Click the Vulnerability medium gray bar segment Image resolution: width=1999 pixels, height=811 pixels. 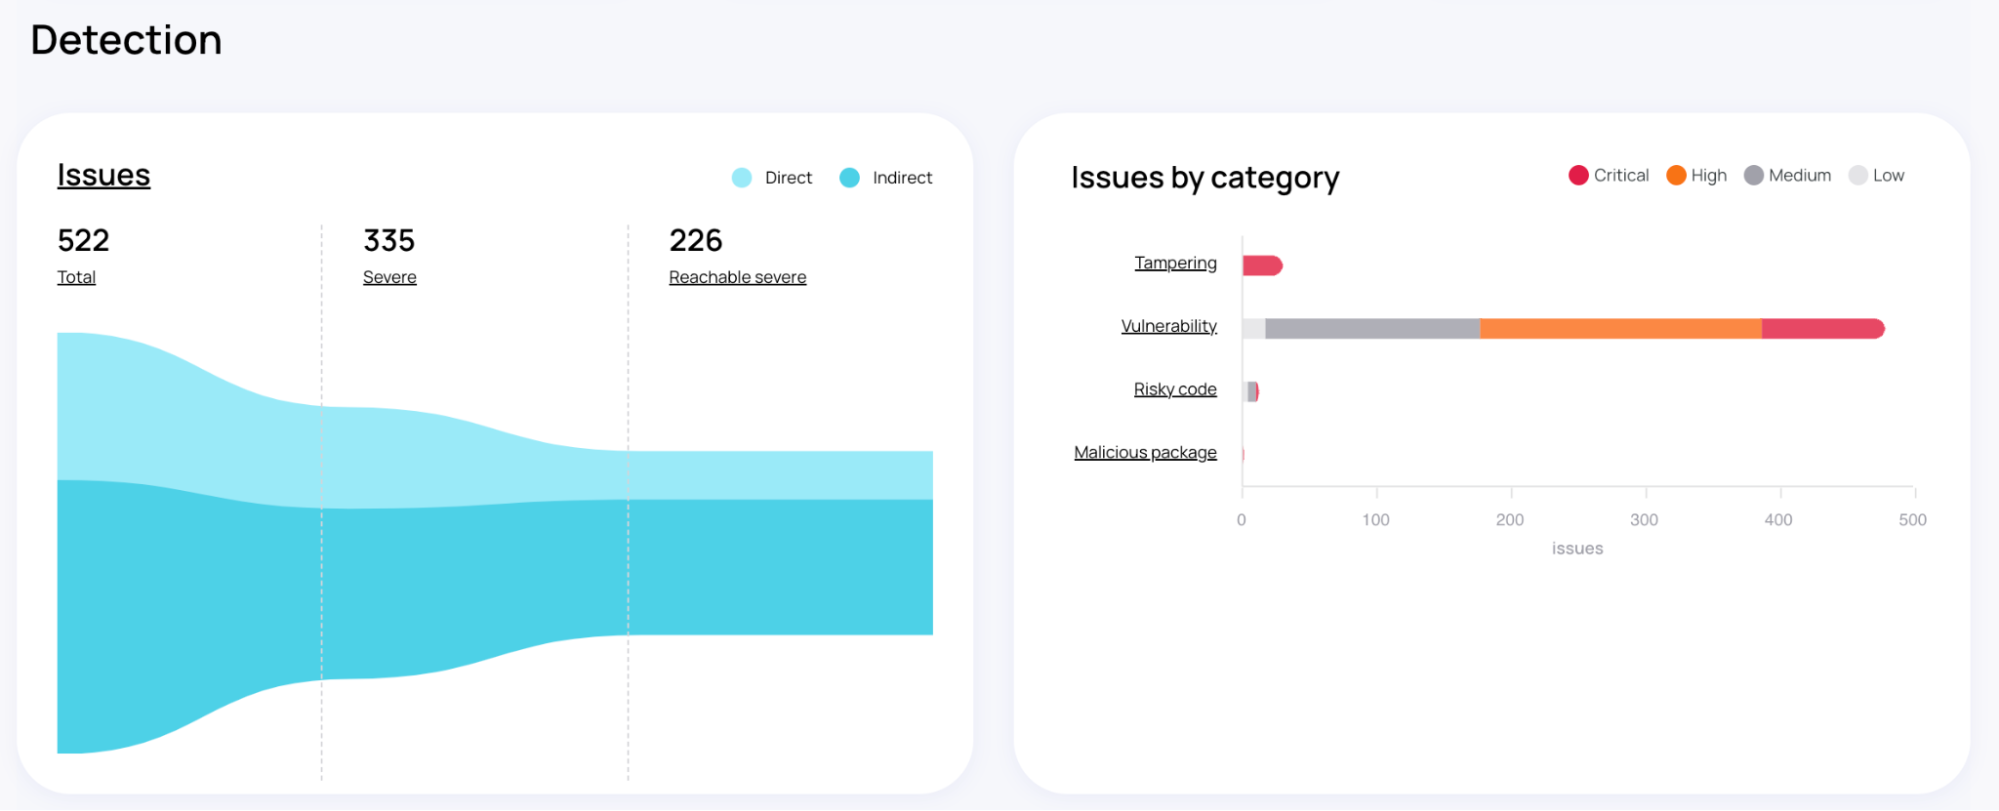click(1372, 328)
